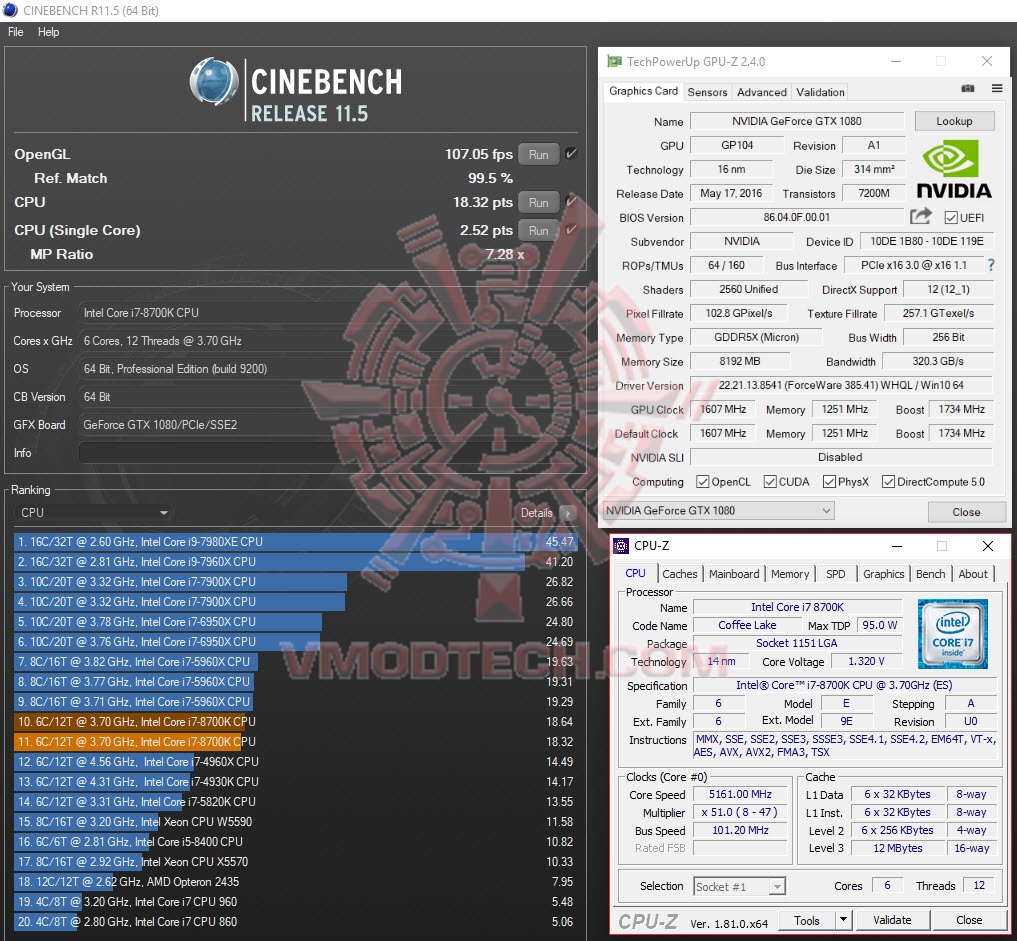Image resolution: width=1017 pixels, height=941 pixels.
Task: Click the CPU-Z Tools button
Action: [x=806, y=920]
